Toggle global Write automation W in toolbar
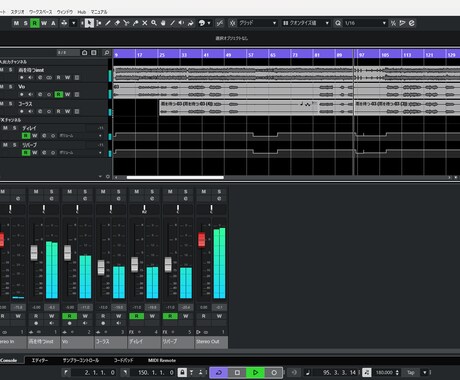Image resolution: width=460 pixels, height=380 pixels. pos(44,23)
